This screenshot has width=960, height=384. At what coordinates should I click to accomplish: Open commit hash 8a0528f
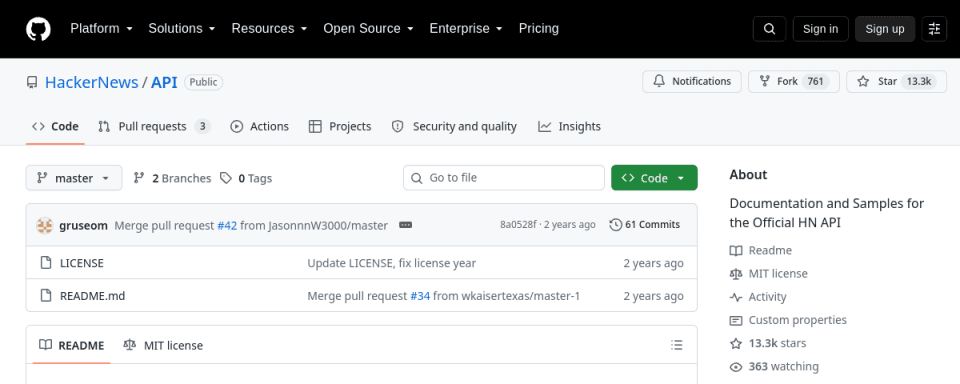(x=518, y=225)
